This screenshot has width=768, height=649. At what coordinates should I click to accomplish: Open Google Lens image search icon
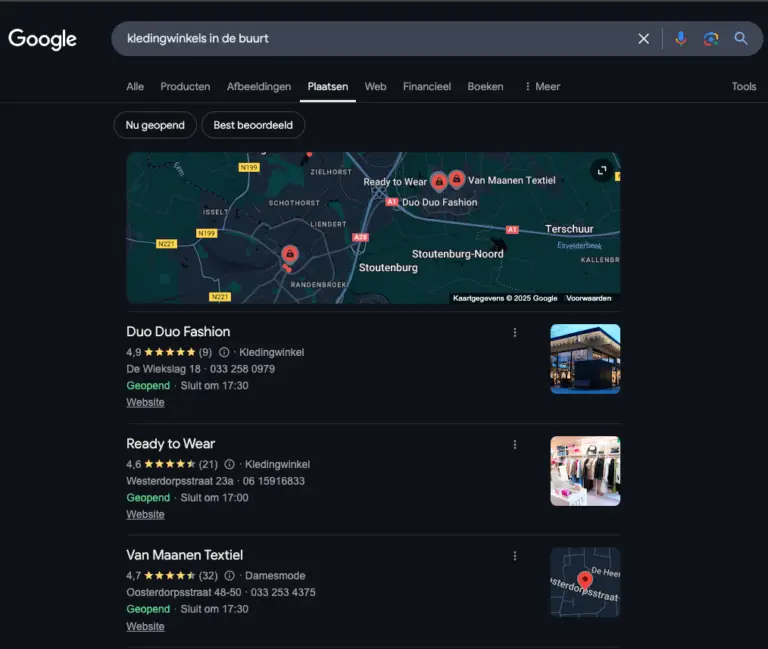tap(711, 39)
